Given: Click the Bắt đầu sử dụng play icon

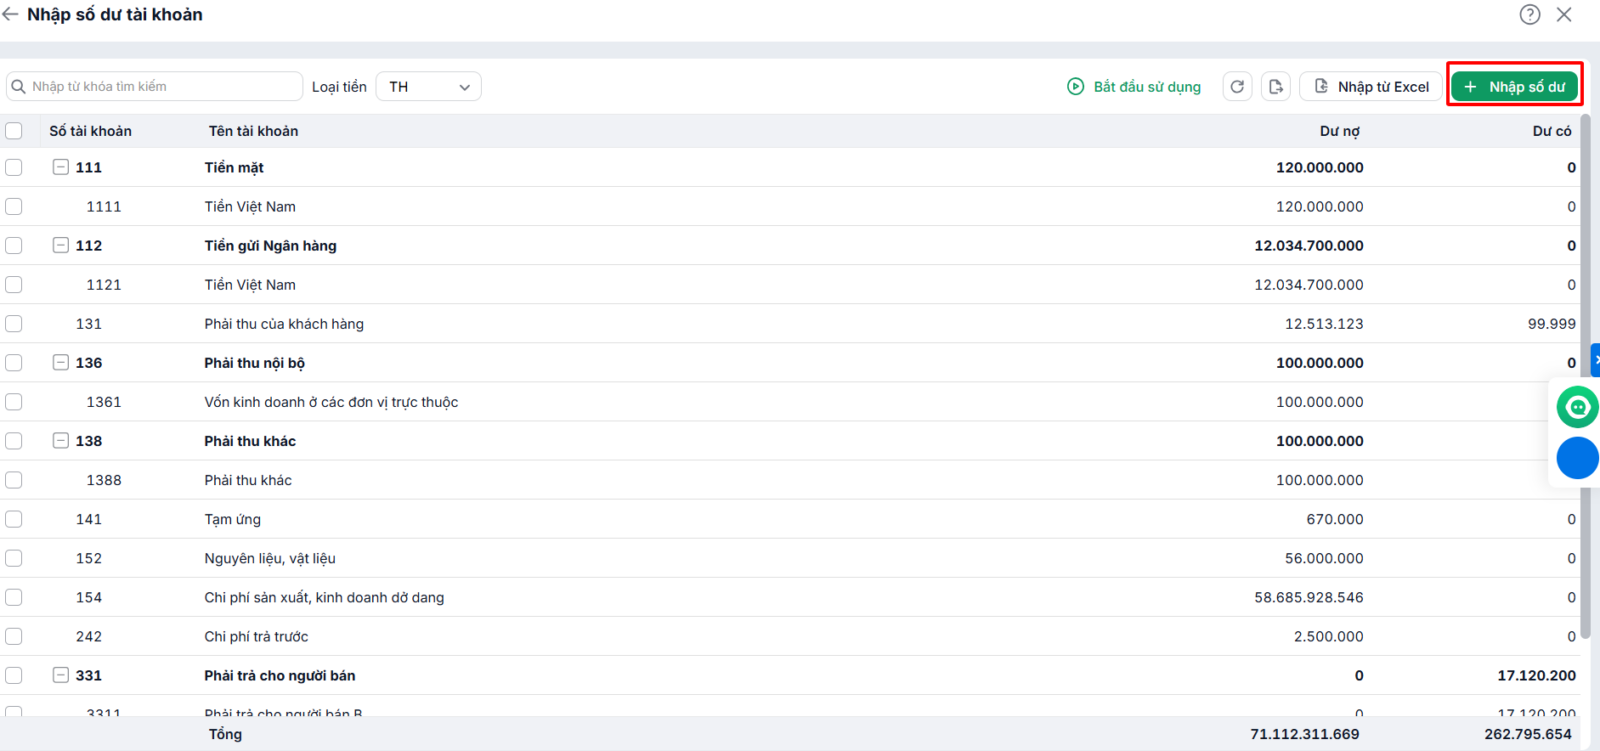Looking at the screenshot, I should click(1075, 87).
